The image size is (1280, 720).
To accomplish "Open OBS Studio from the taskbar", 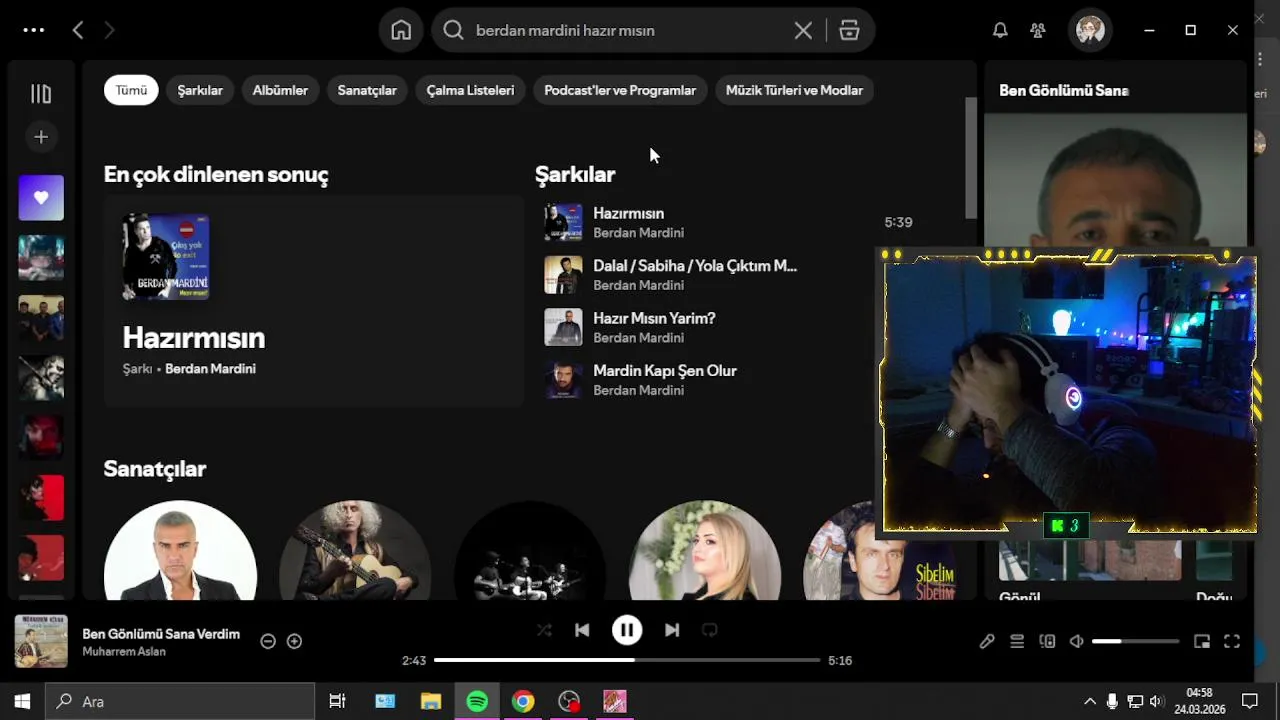I will point(569,701).
